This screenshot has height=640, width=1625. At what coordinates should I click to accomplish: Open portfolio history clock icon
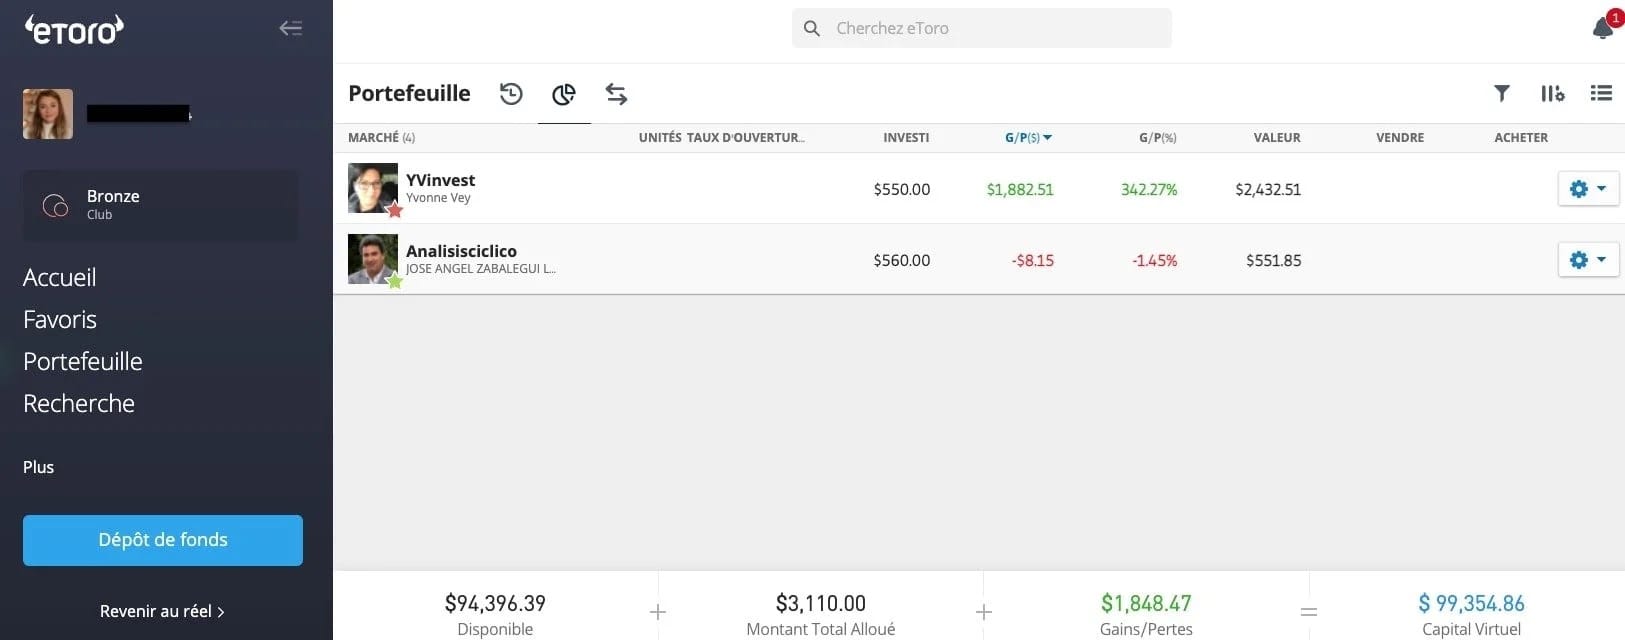click(x=511, y=94)
